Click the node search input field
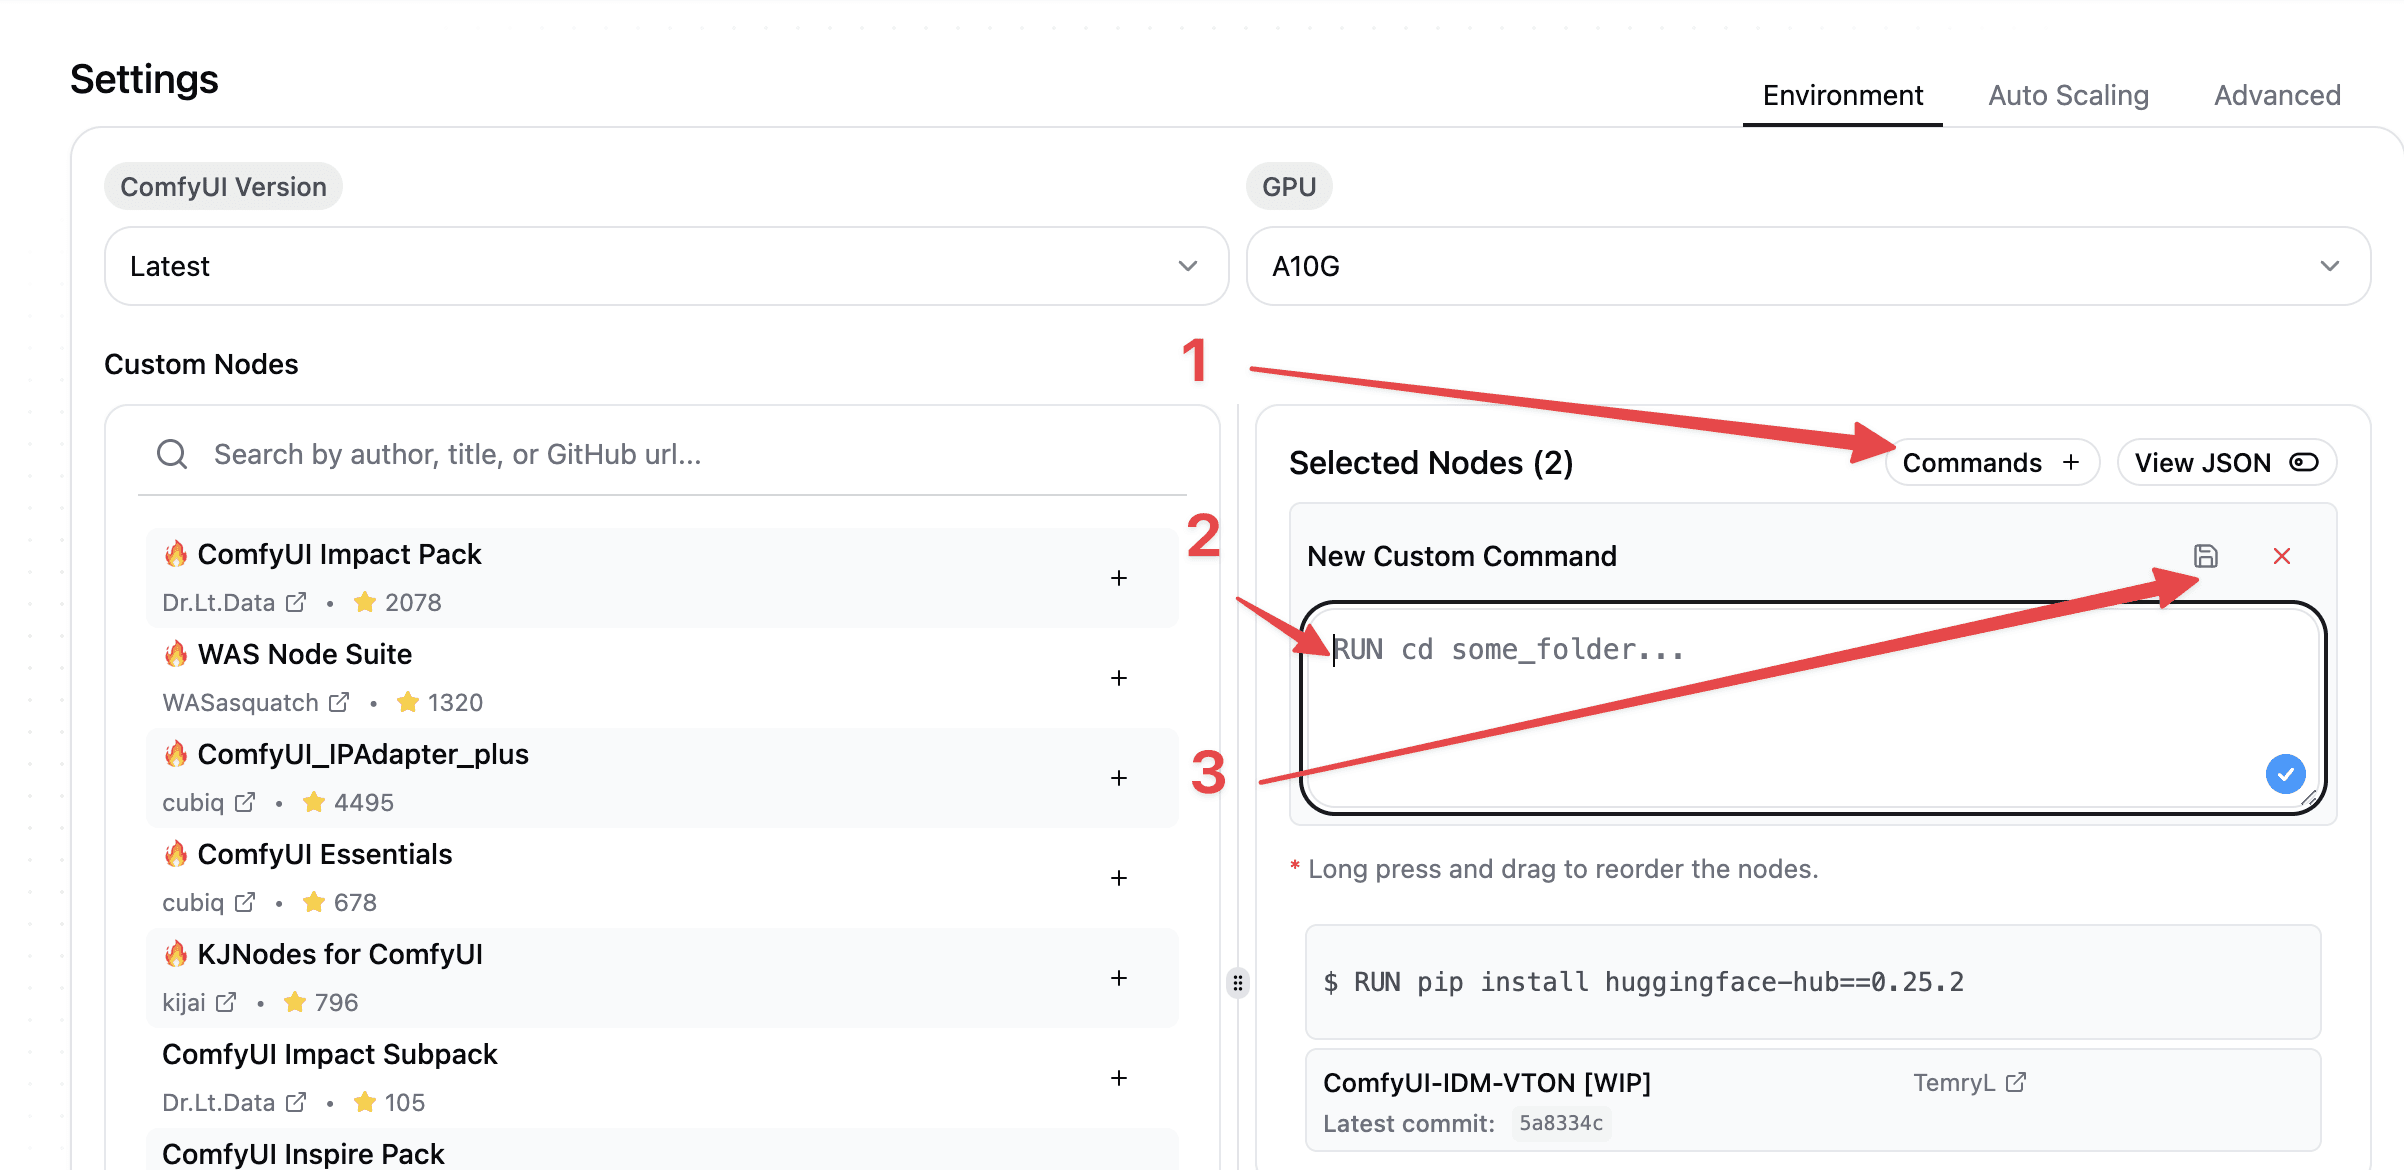 [x=600, y=453]
